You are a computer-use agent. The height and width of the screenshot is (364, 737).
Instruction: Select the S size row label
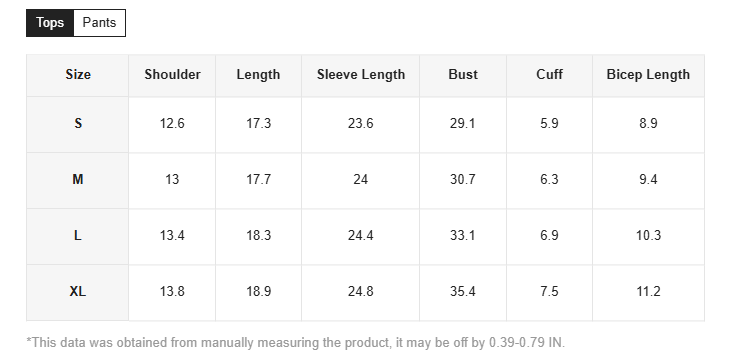click(78, 124)
